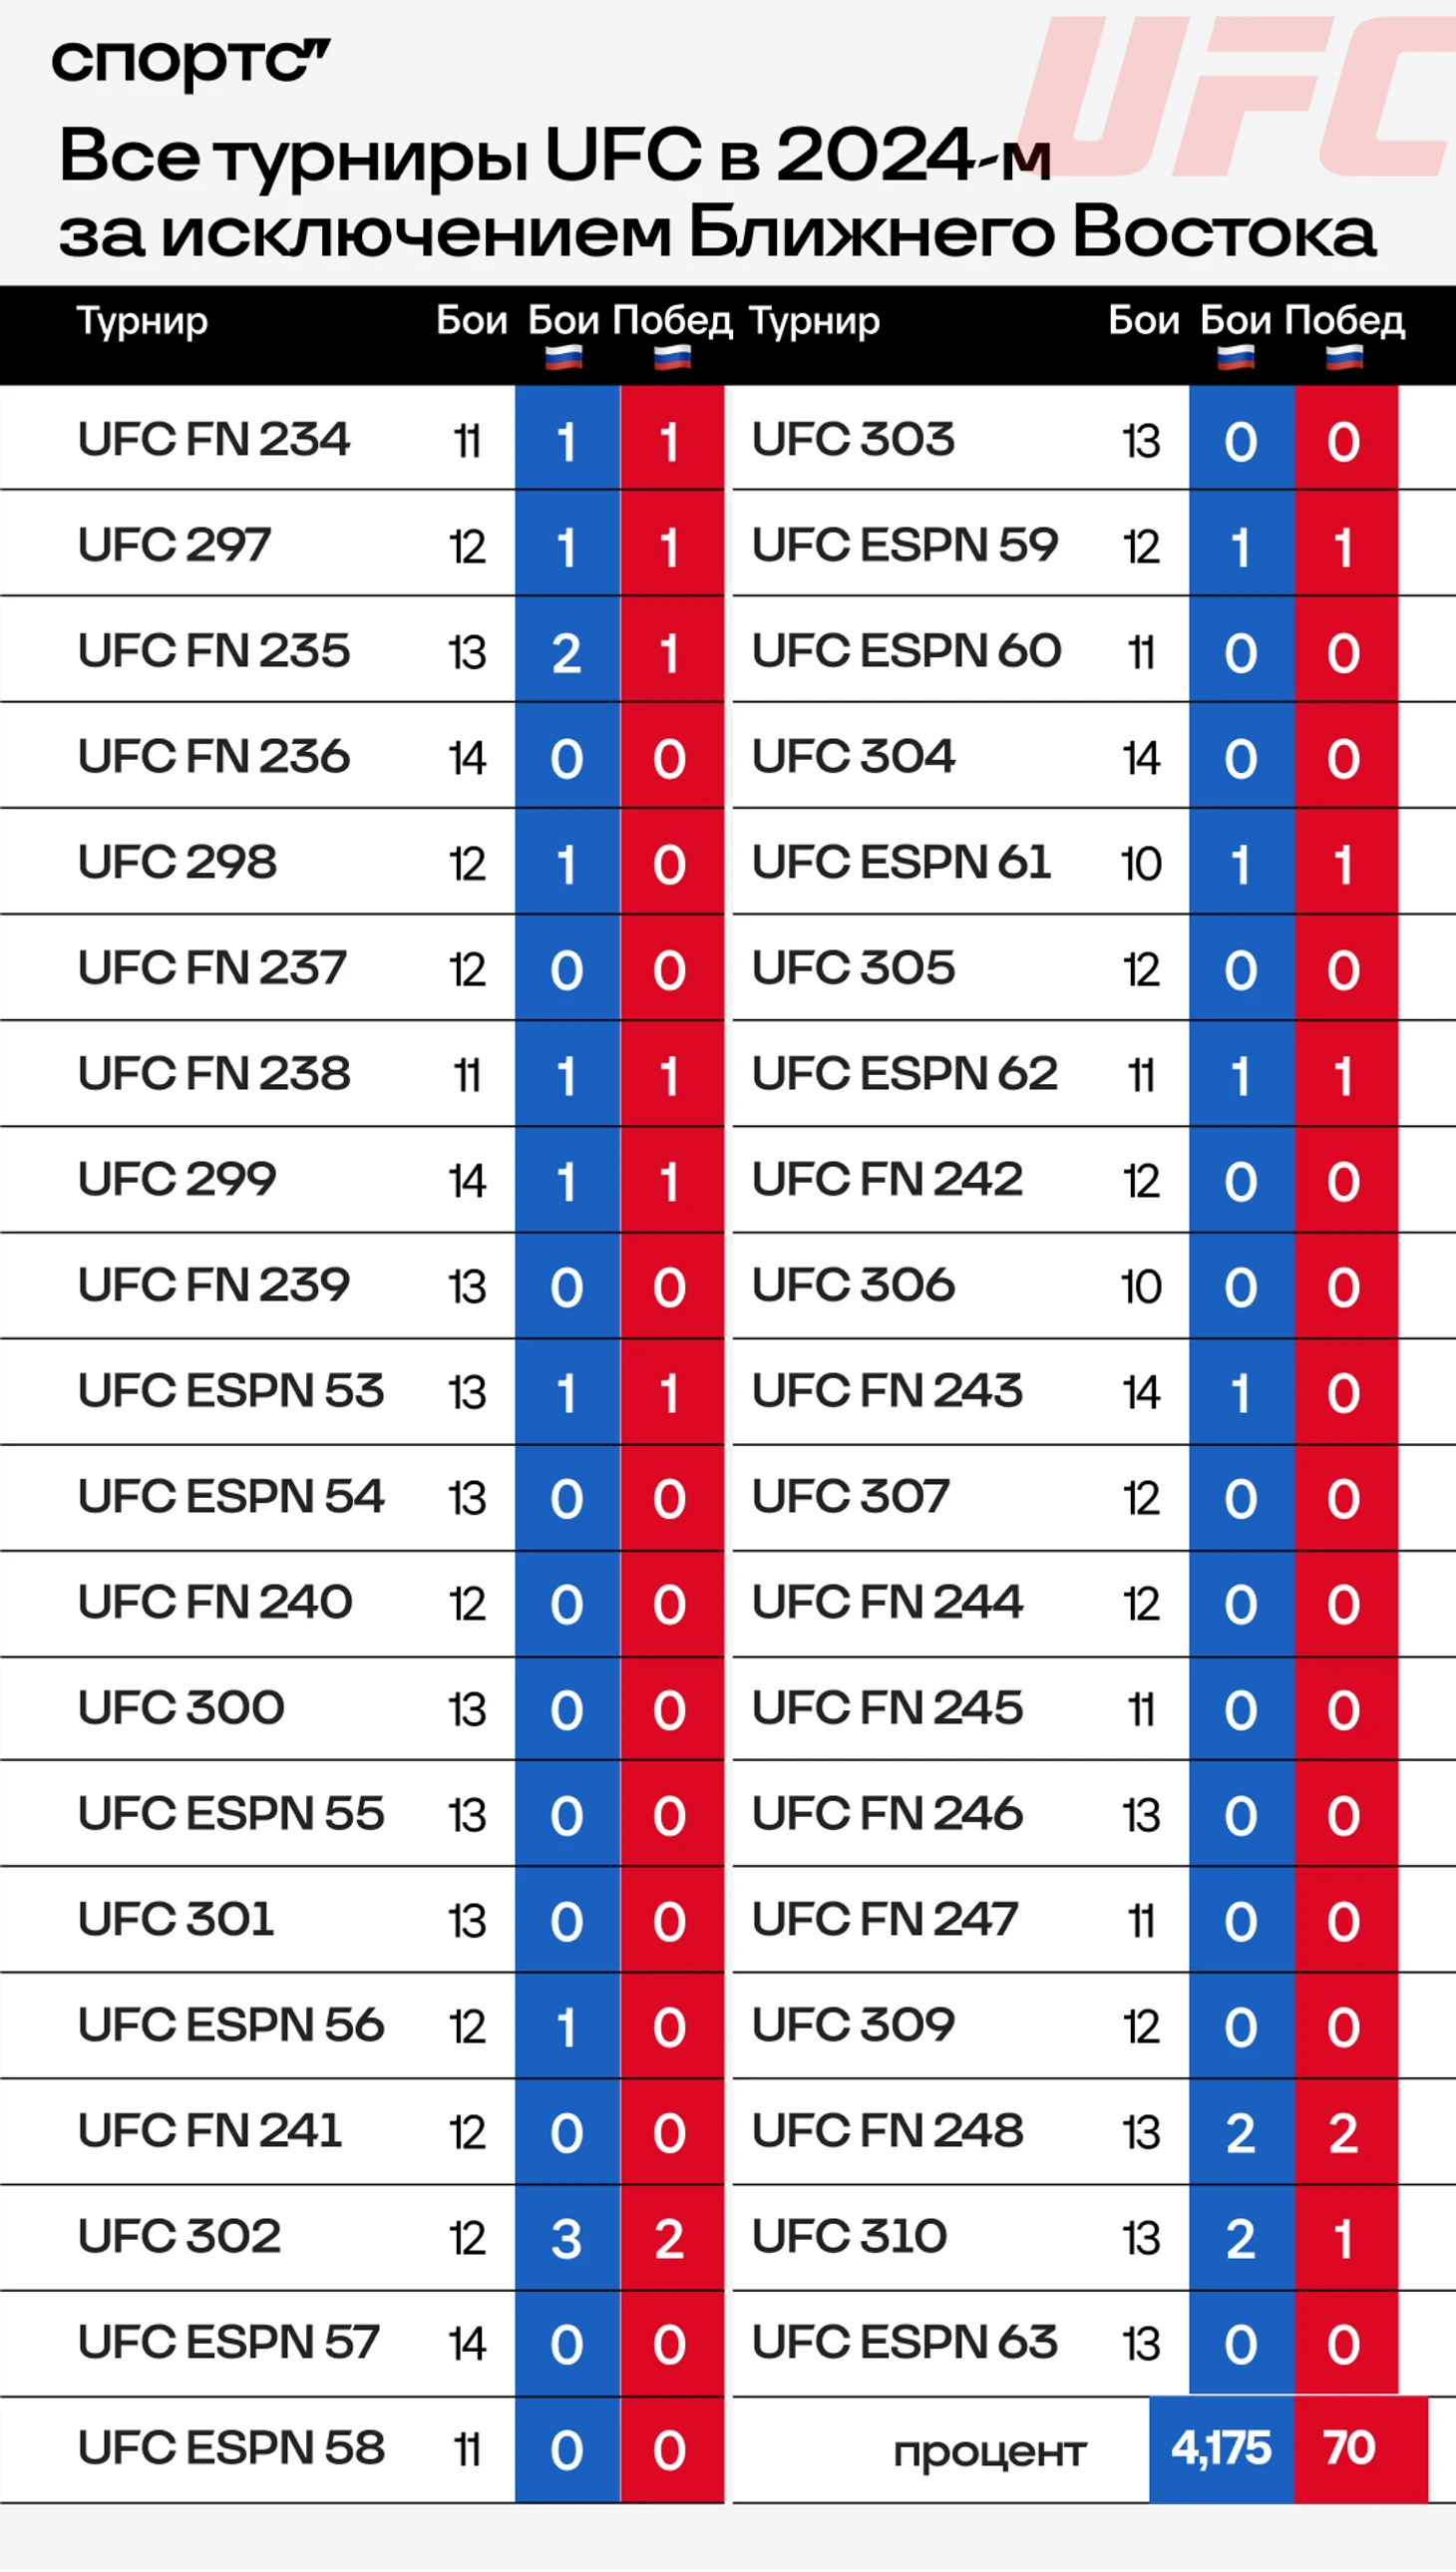1456x2572 pixels.
Task: Select the UFC 300 tournament name
Action: [x=181, y=1707]
